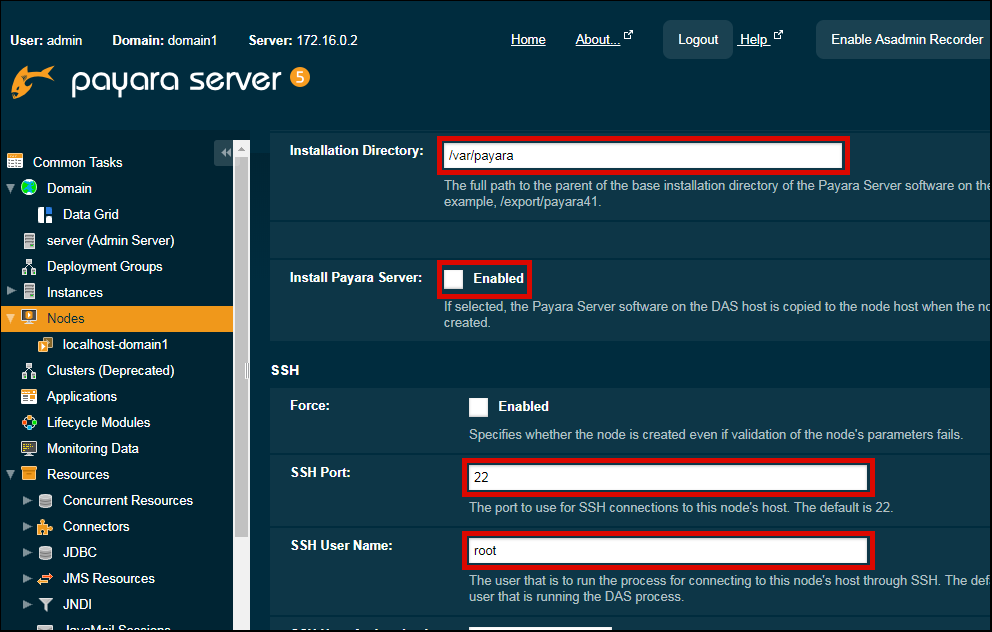Viewport: 992px width, 632px height.
Task: Click the localhost-domain1 node icon
Action: (45, 344)
